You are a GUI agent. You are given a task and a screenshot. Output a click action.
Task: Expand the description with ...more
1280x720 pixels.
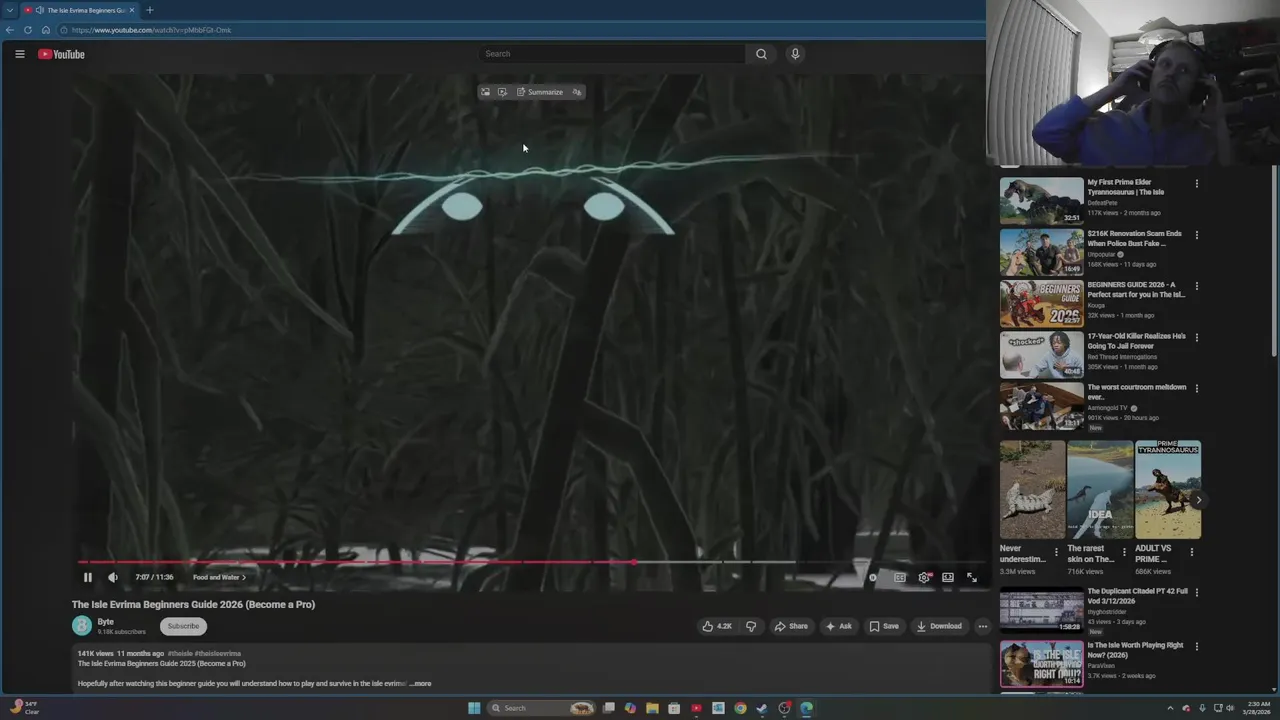(421, 684)
